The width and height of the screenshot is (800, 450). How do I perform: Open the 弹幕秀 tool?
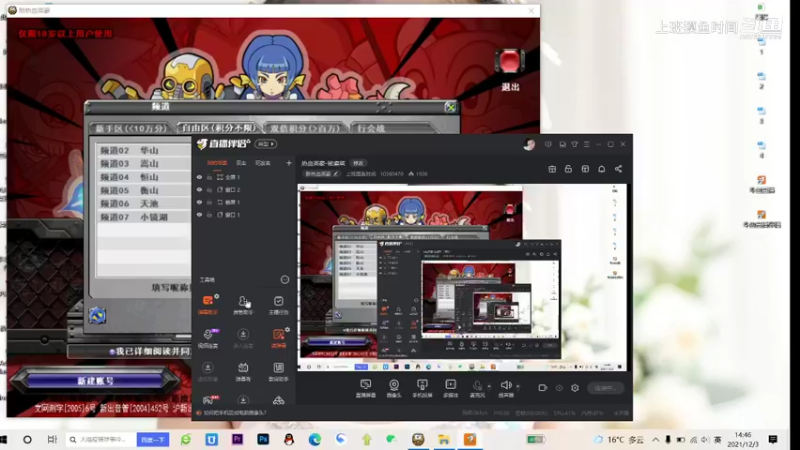(243, 371)
